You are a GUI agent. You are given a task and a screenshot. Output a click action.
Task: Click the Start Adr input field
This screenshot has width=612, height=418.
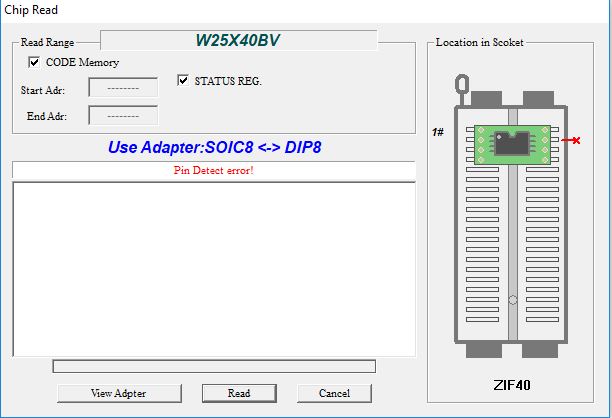tap(123, 88)
